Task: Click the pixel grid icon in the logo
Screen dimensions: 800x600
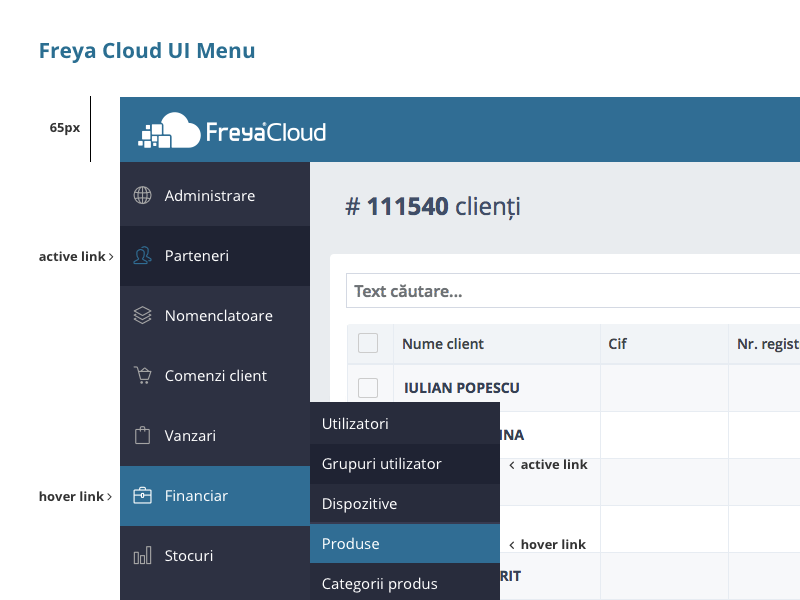Action: [152, 134]
